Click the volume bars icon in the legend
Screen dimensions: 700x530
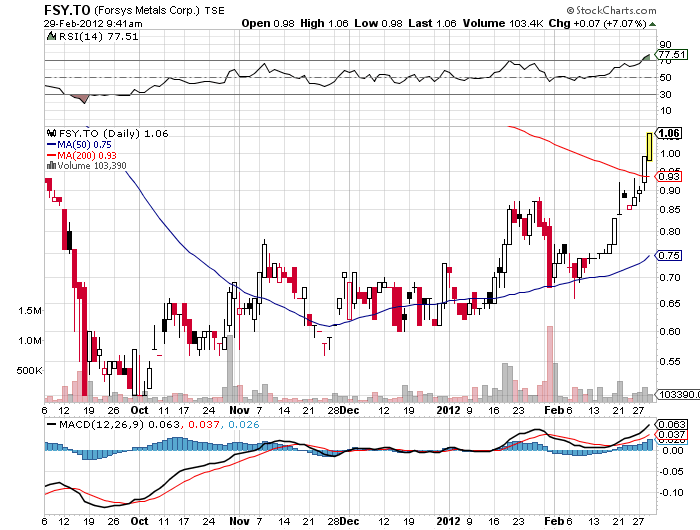point(51,166)
